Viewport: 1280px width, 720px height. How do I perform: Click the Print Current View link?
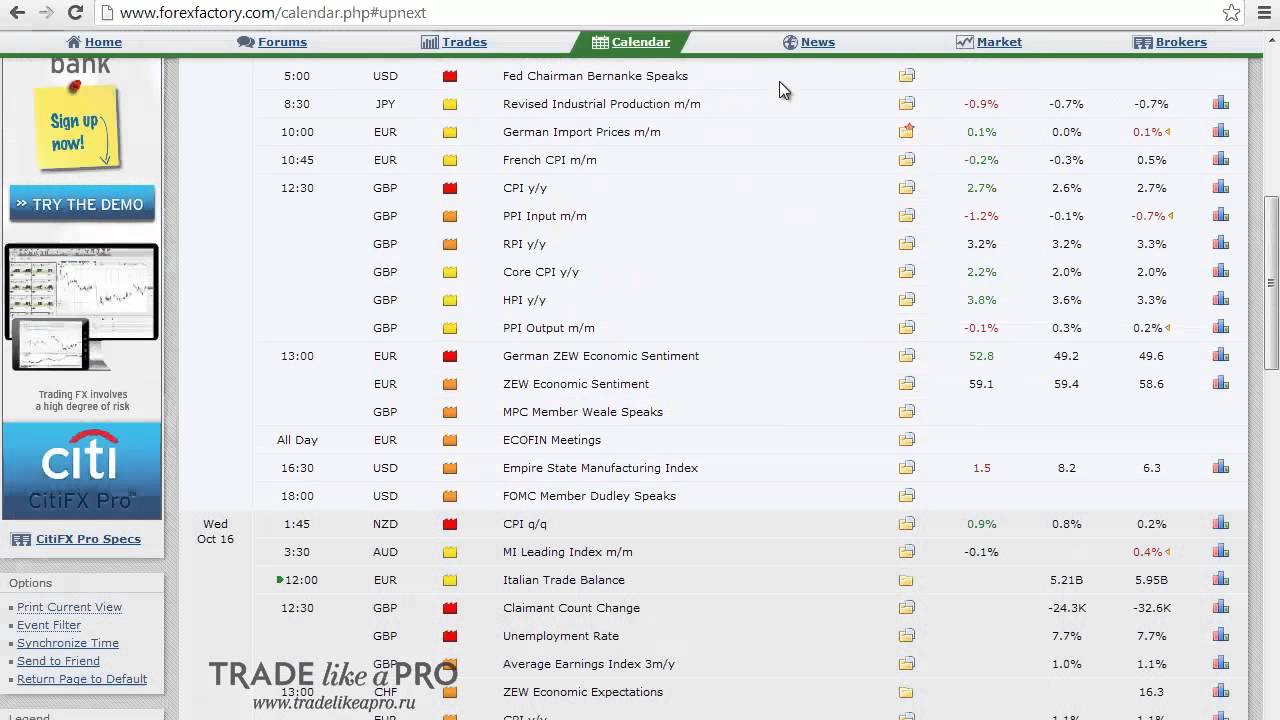69,607
